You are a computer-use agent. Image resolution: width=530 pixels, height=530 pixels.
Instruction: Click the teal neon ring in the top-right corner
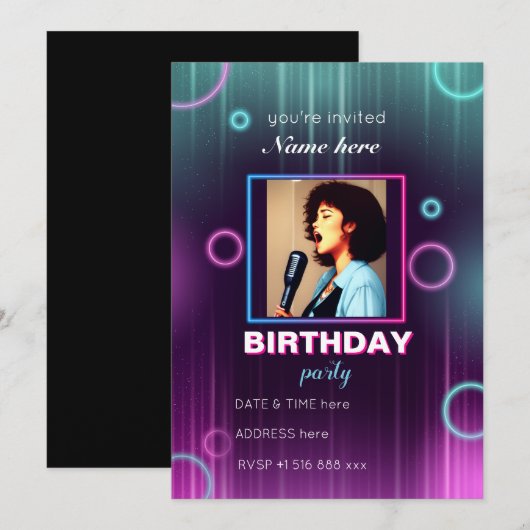[x=459, y=80]
